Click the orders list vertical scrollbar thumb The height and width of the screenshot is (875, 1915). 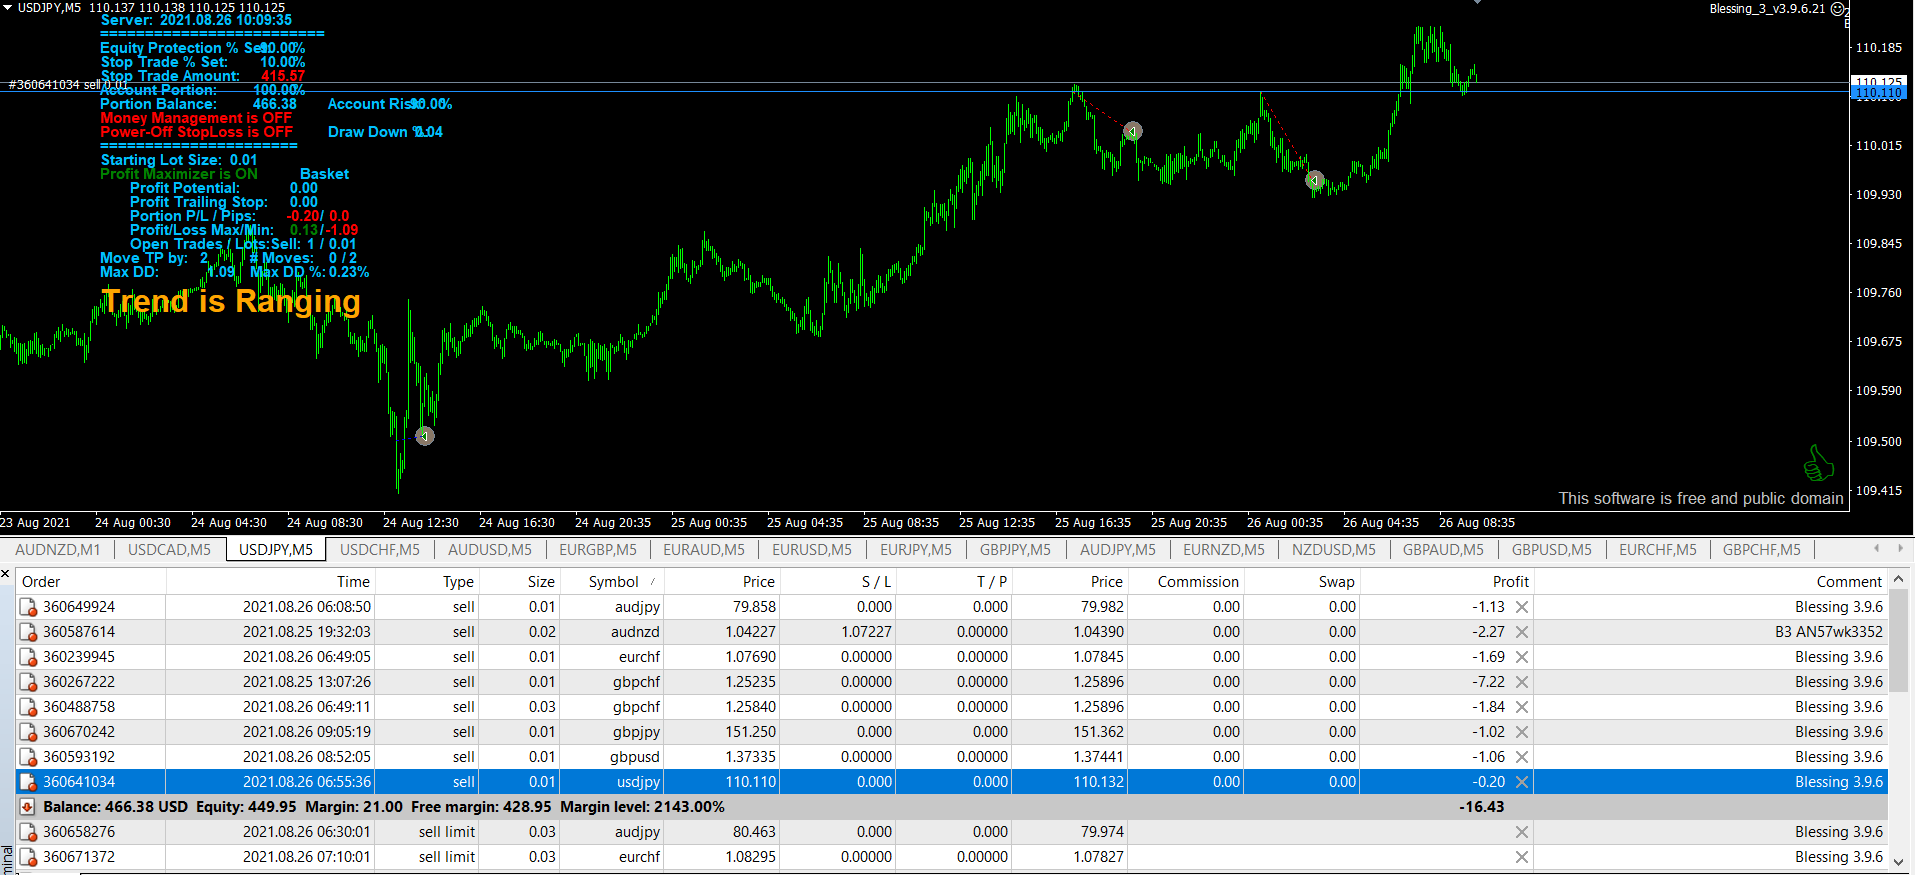(x=1898, y=640)
